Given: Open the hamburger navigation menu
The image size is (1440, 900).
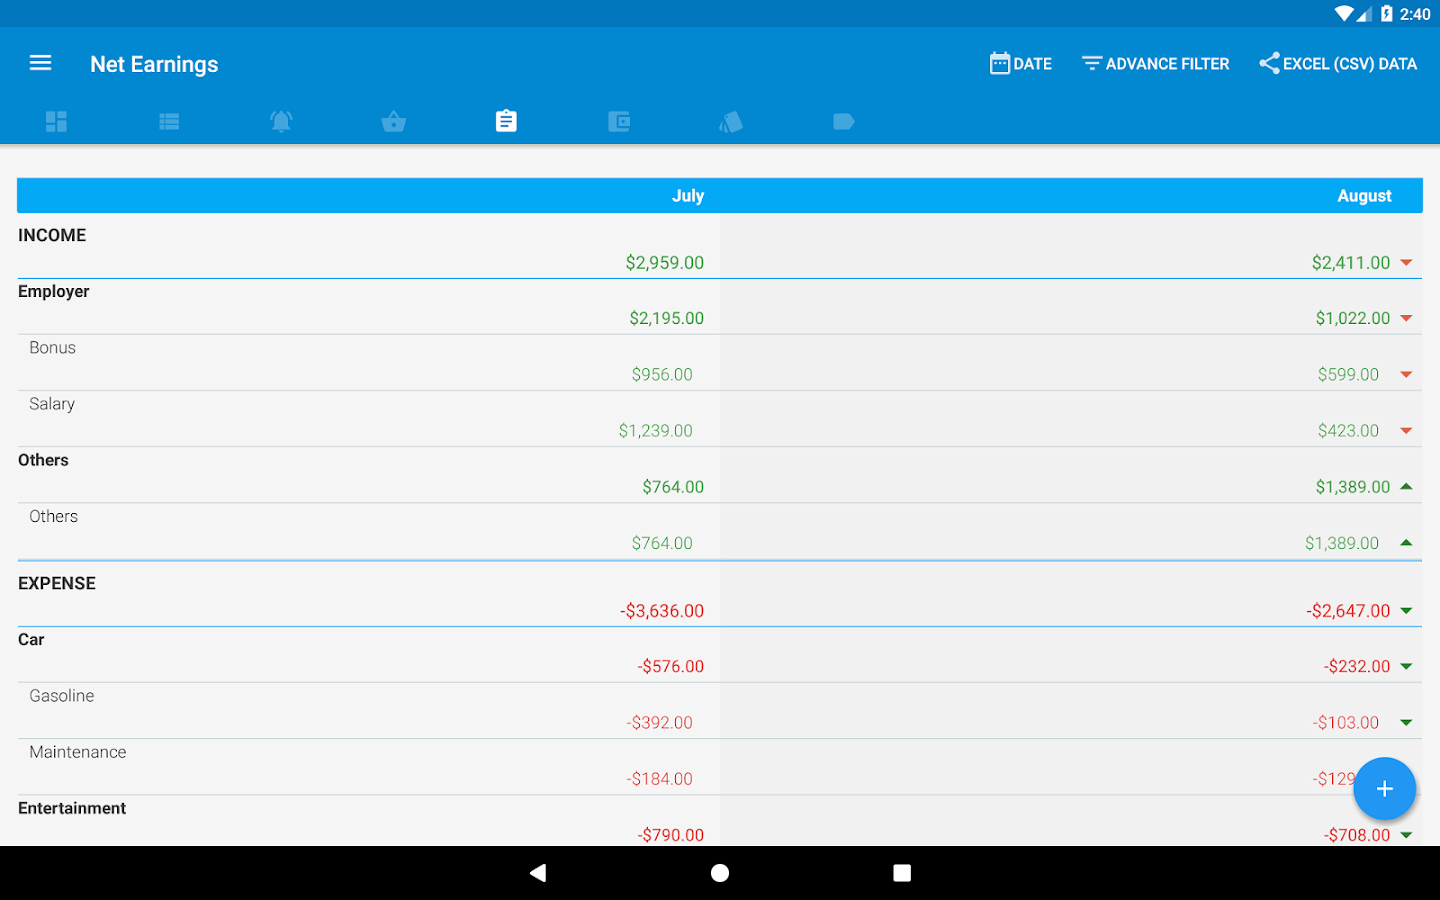Looking at the screenshot, I should point(40,63).
